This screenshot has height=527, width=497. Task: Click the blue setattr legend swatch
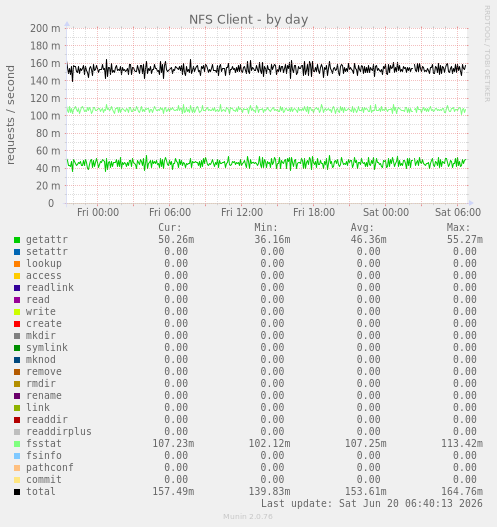[x=17, y=252]
